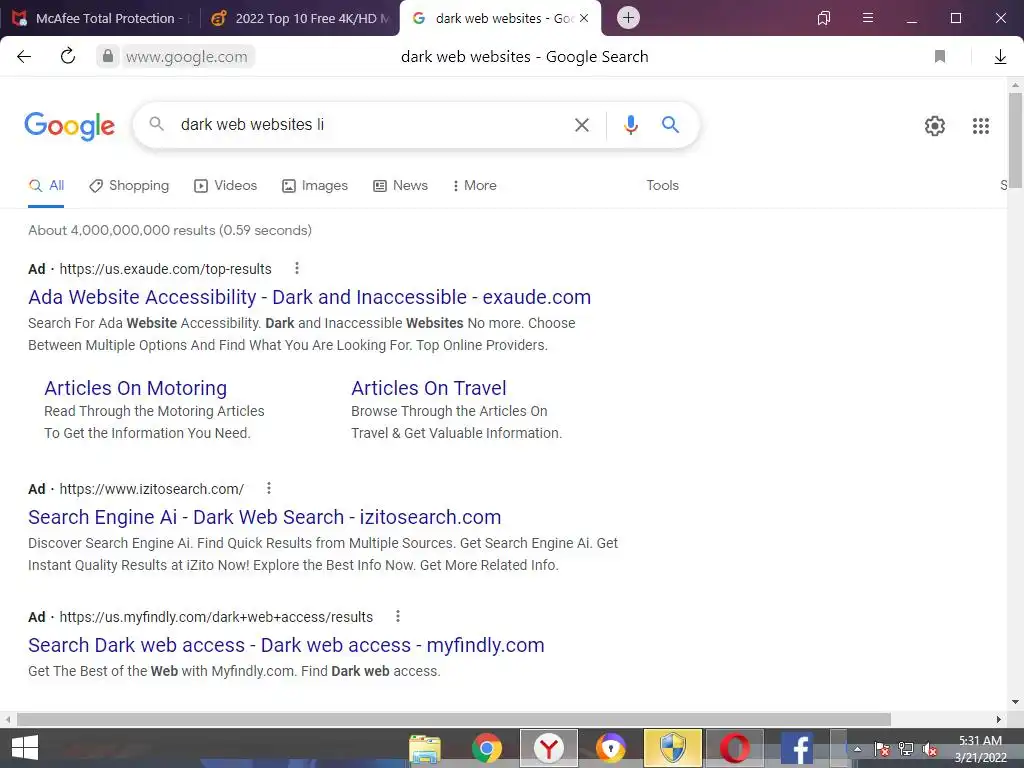
Task: Click the https://www.izitosearch.com/ ad URL
Action: (152, 489)
